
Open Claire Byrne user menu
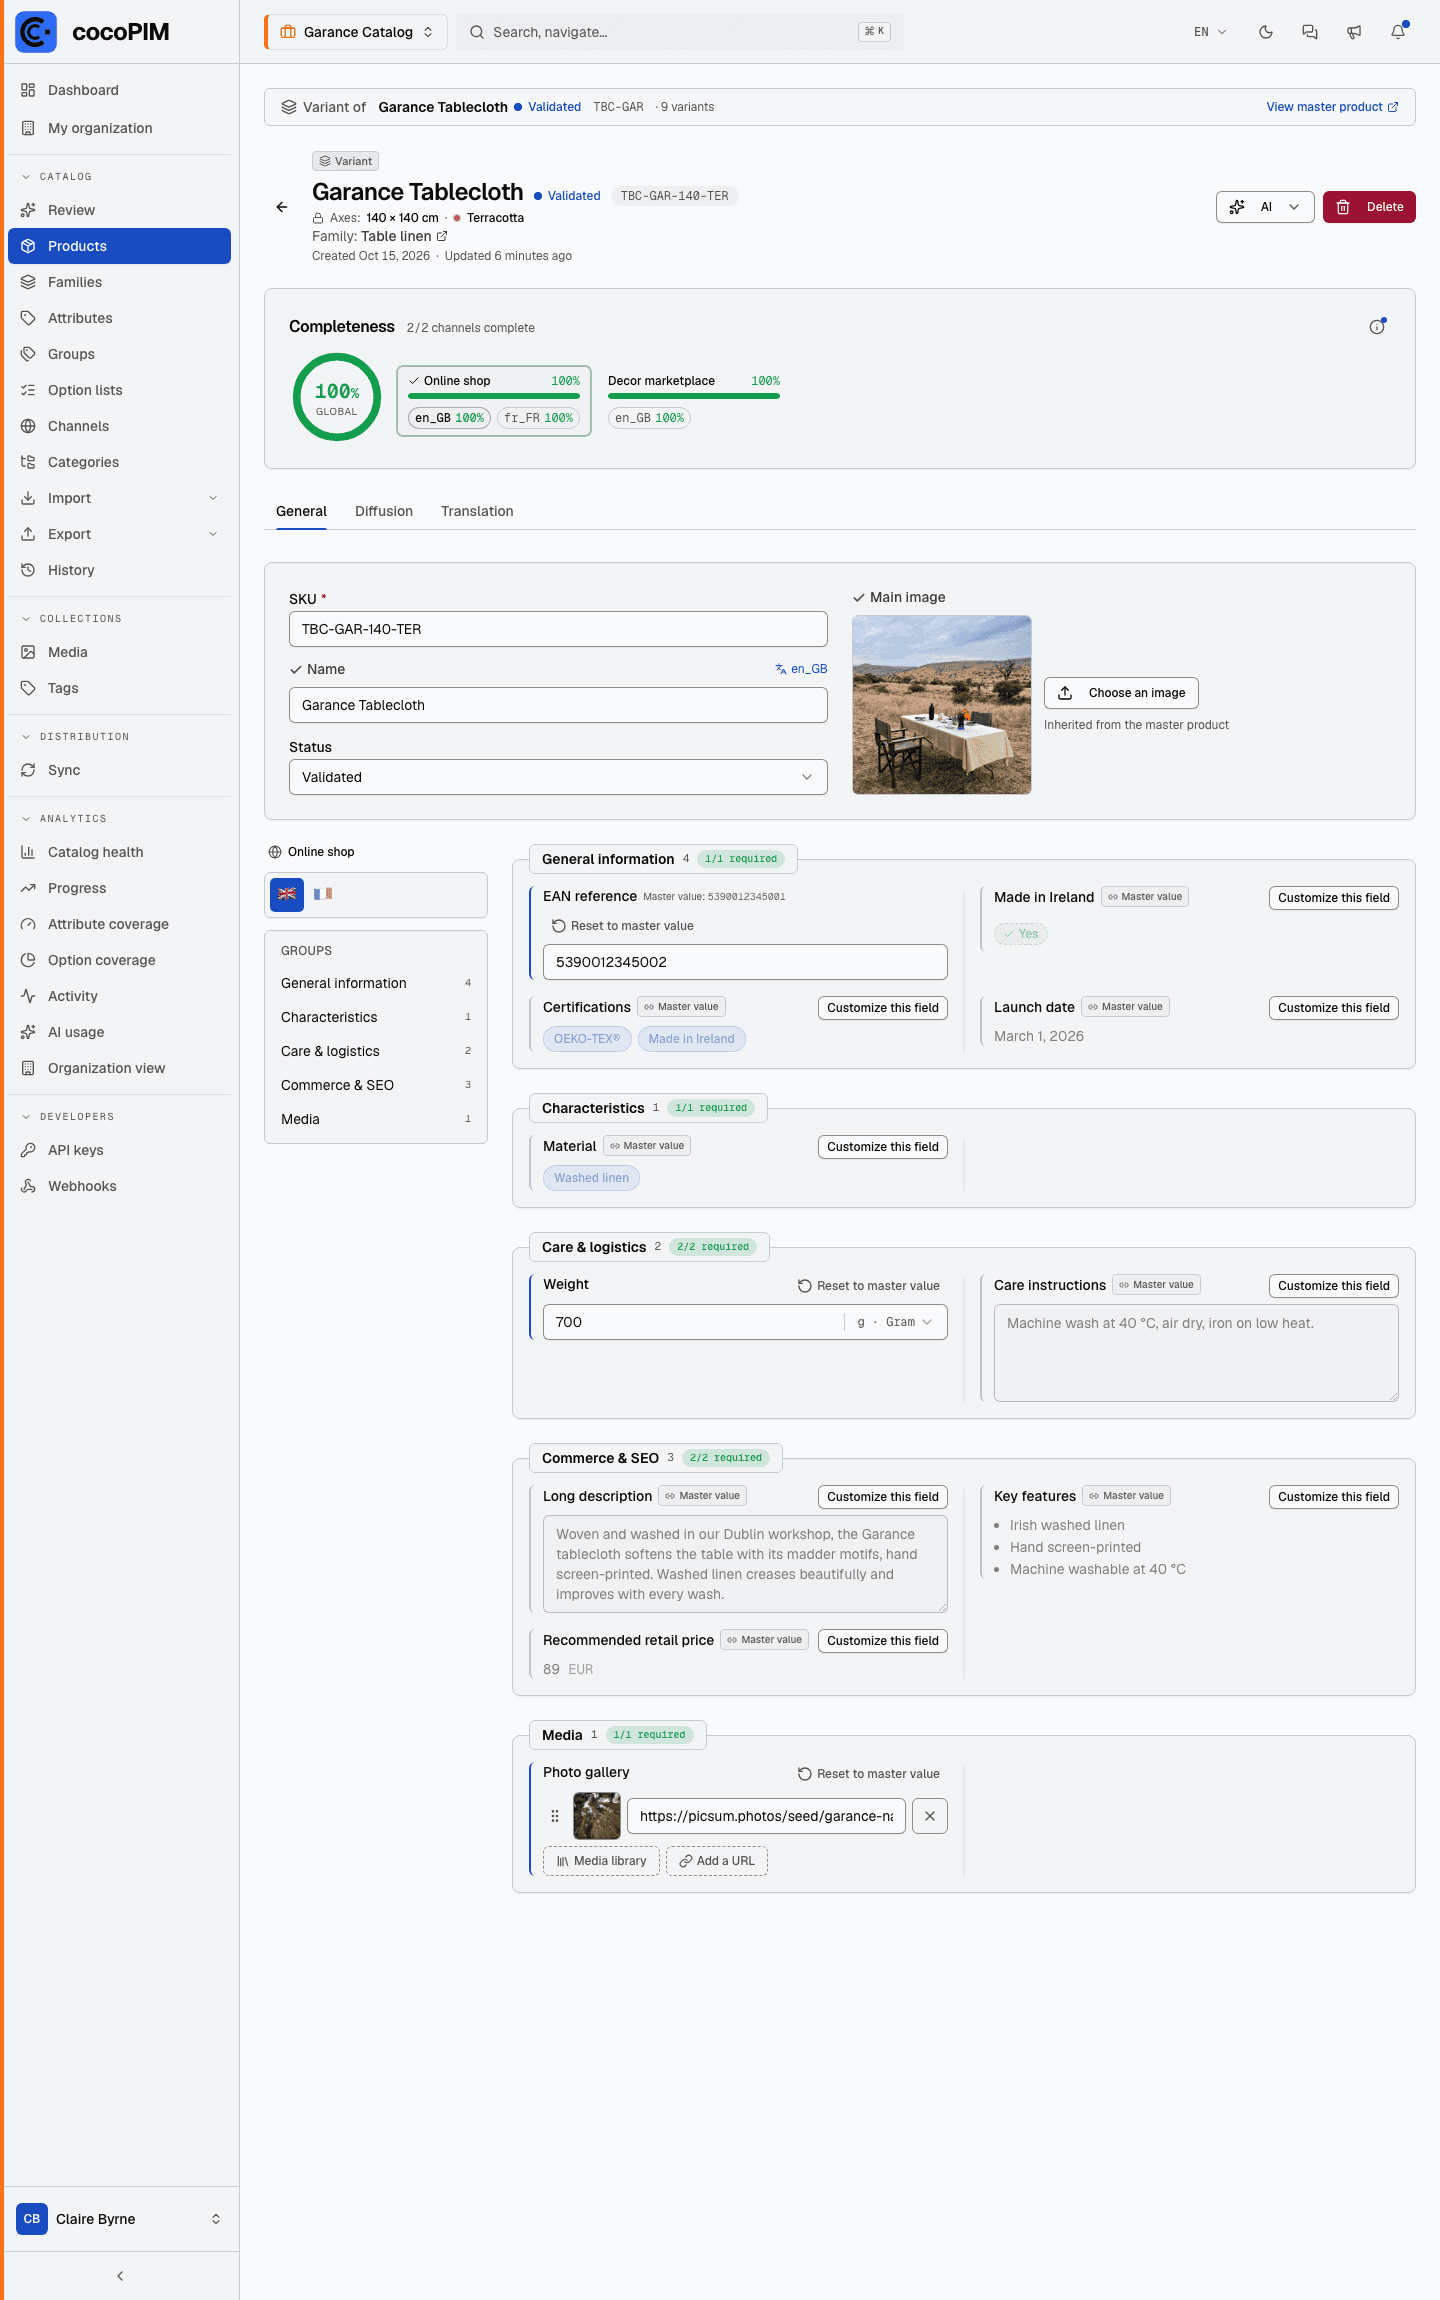click(119, 2219)
